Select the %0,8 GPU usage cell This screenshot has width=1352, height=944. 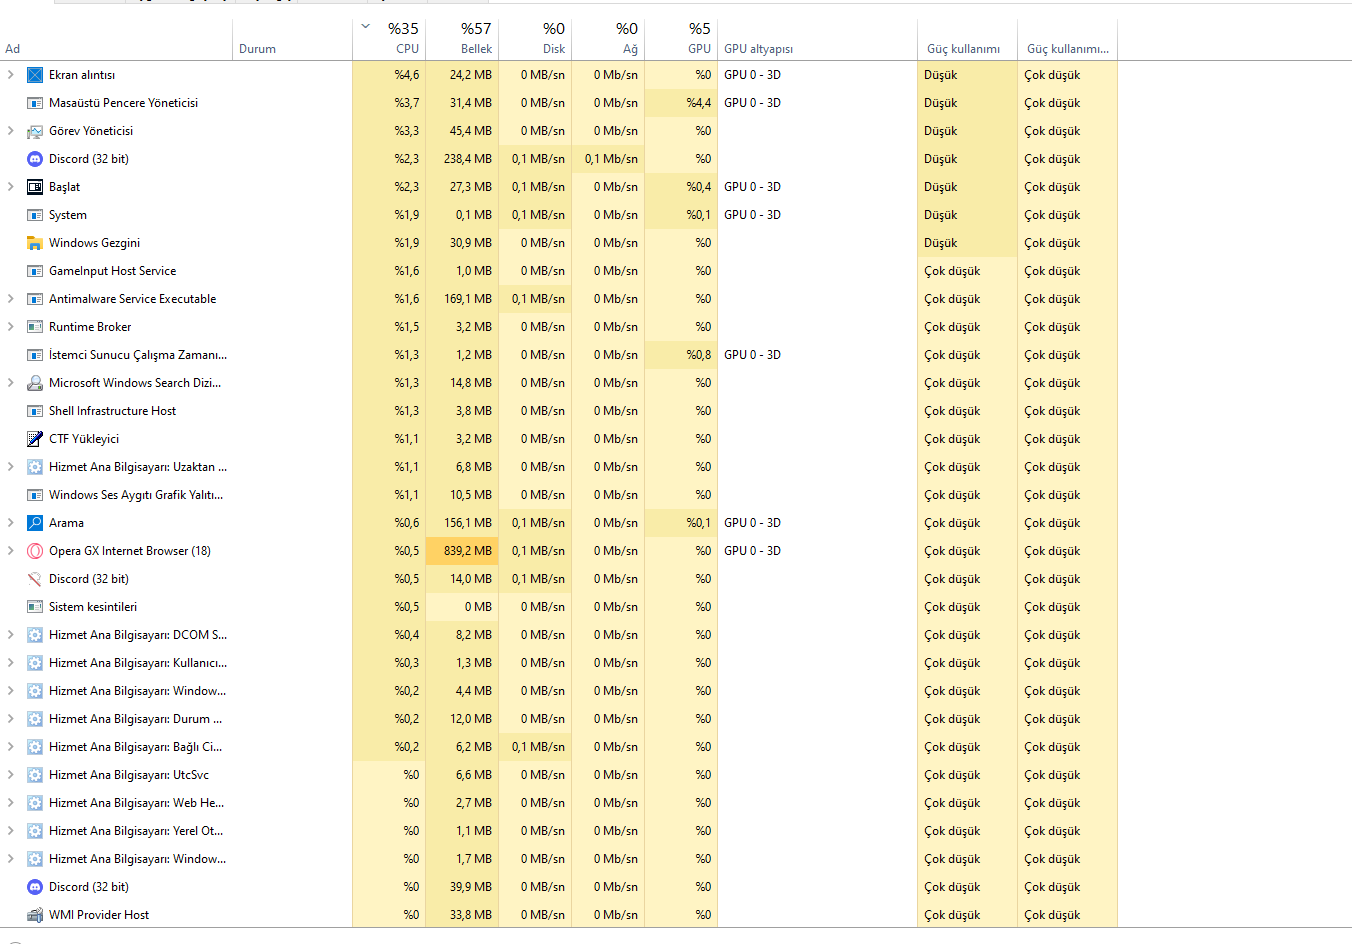[x=681, y=355]
